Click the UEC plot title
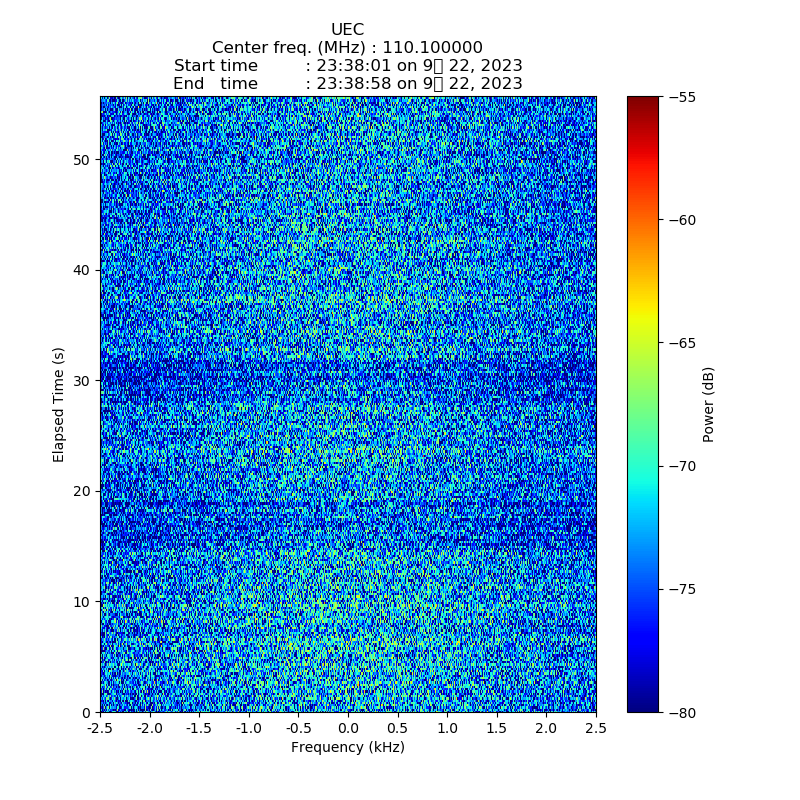 coord(347,30)
